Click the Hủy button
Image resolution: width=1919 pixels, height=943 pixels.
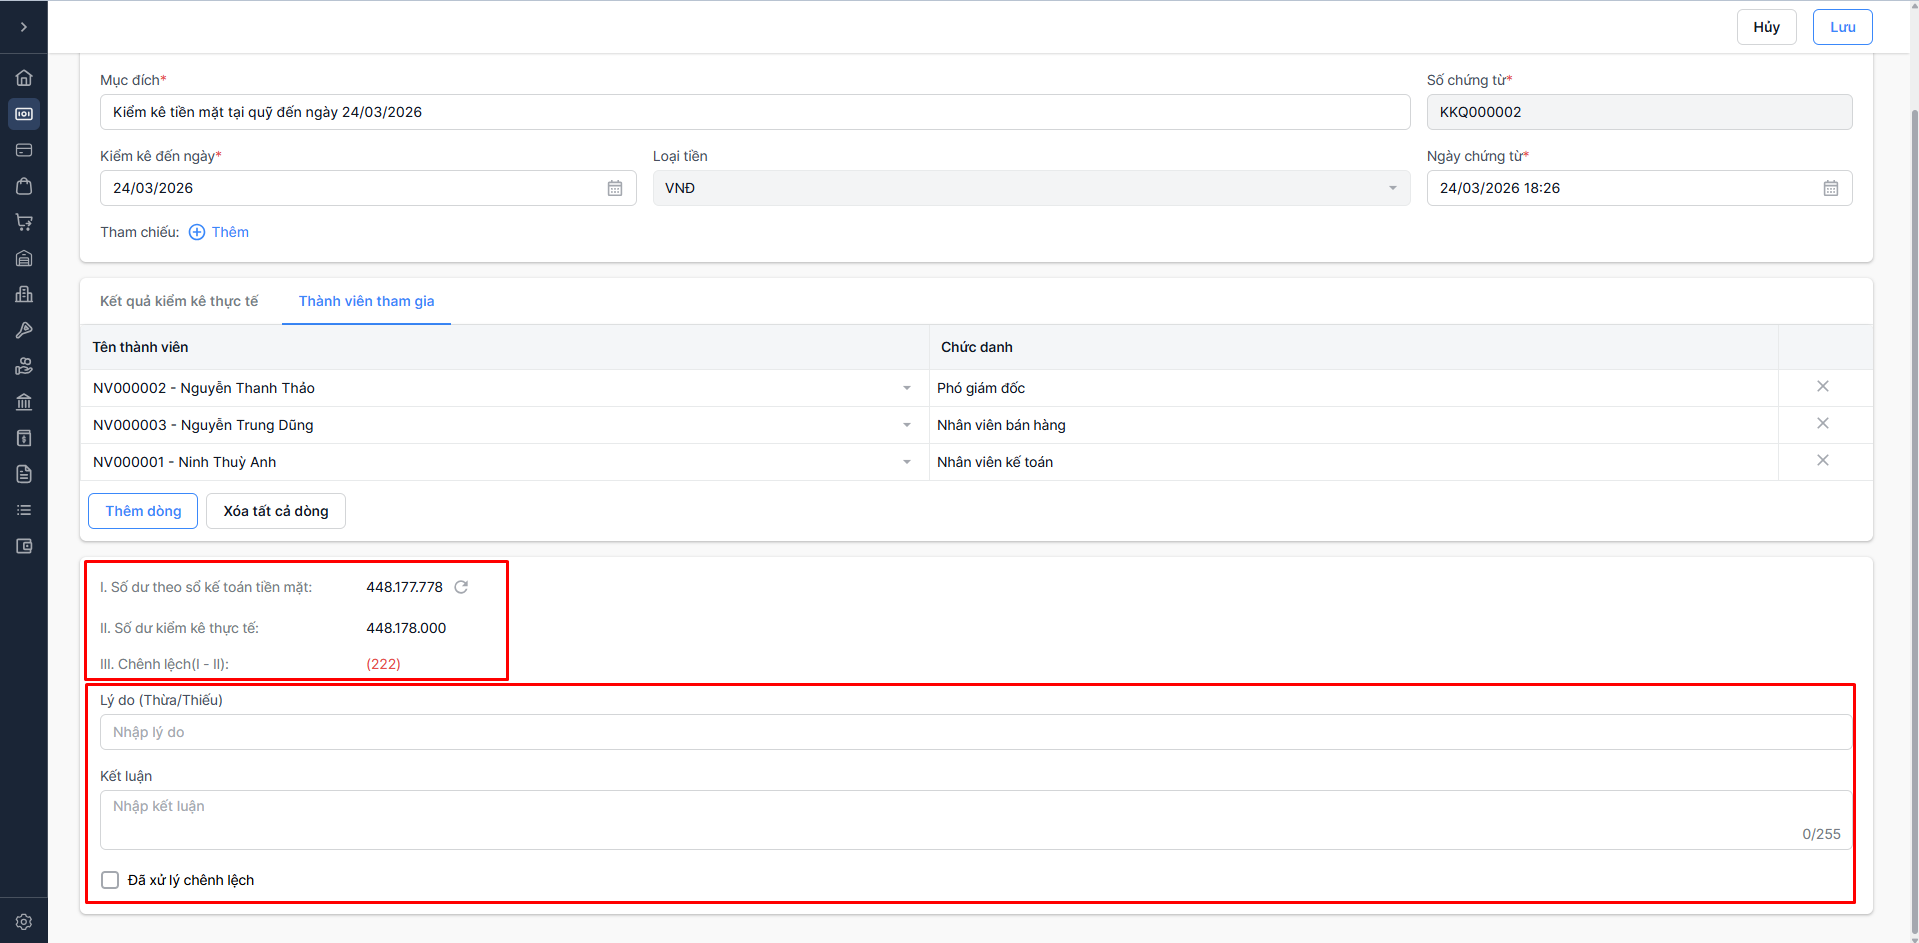(x=1766, y=27)
